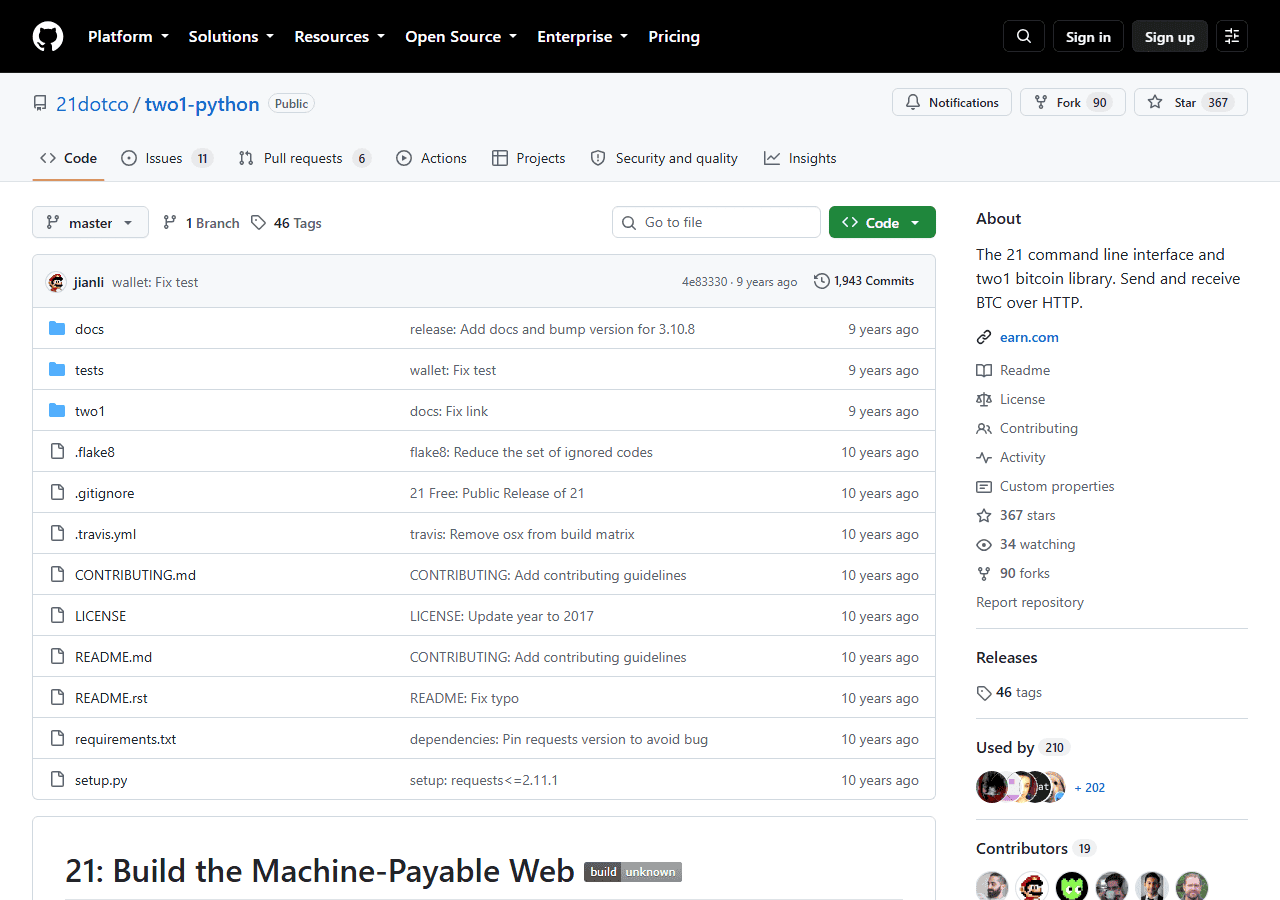Click the Sign up button
Viewport: 1280px width, 900px height.
(1170, 36)
